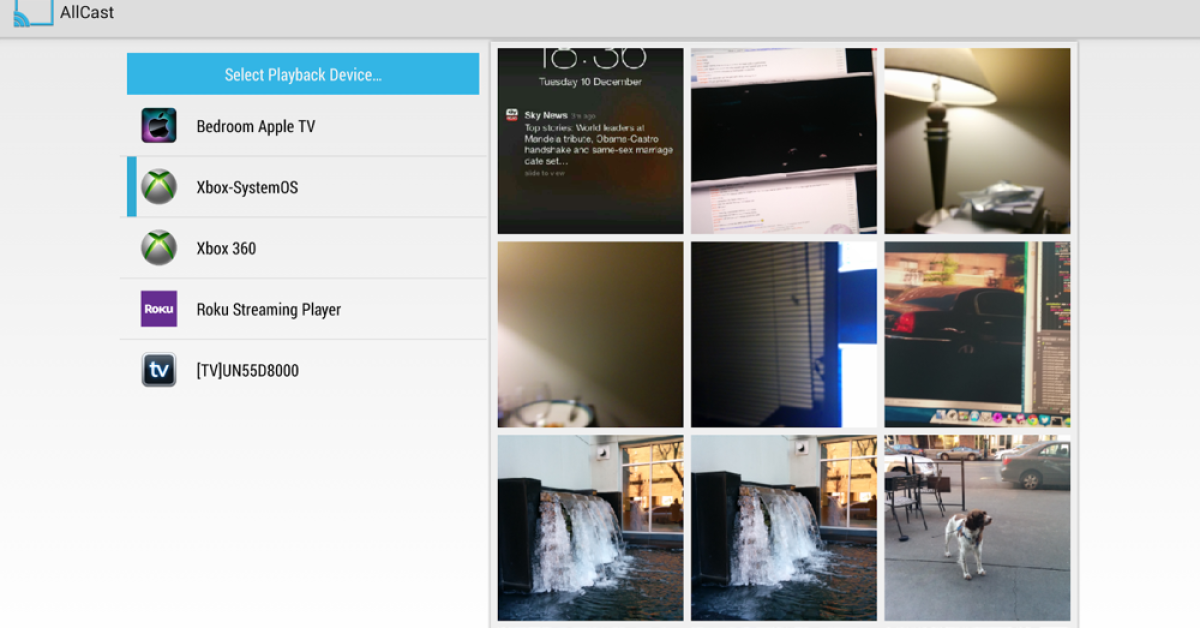Choose Xbox 360 as playback device
This screenshot has height=628, width=1200.
(303, 248)
